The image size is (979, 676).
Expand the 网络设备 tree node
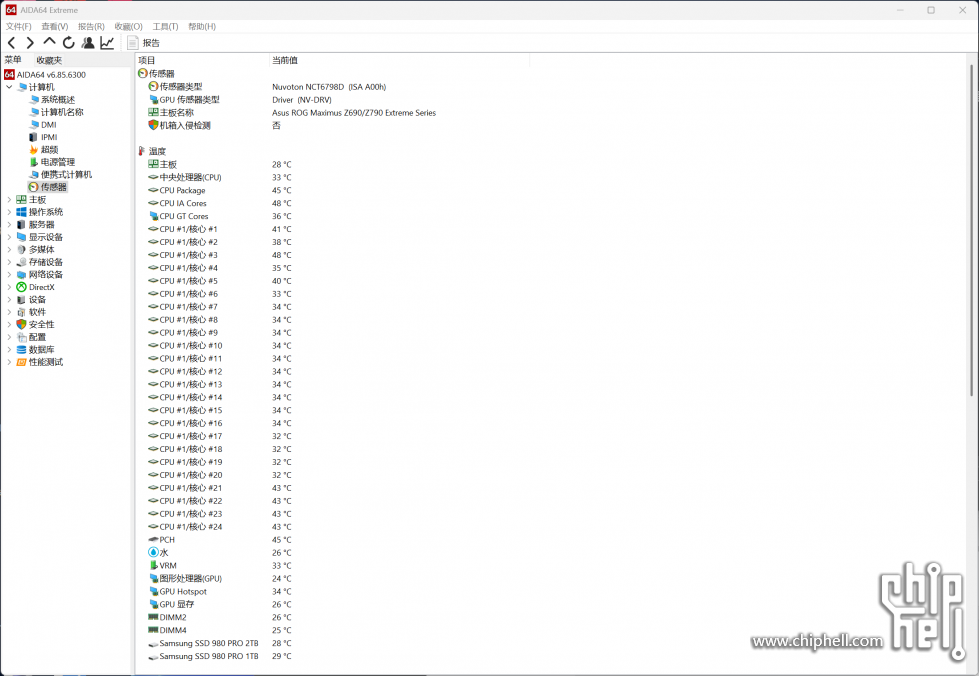tap(9, 274)
